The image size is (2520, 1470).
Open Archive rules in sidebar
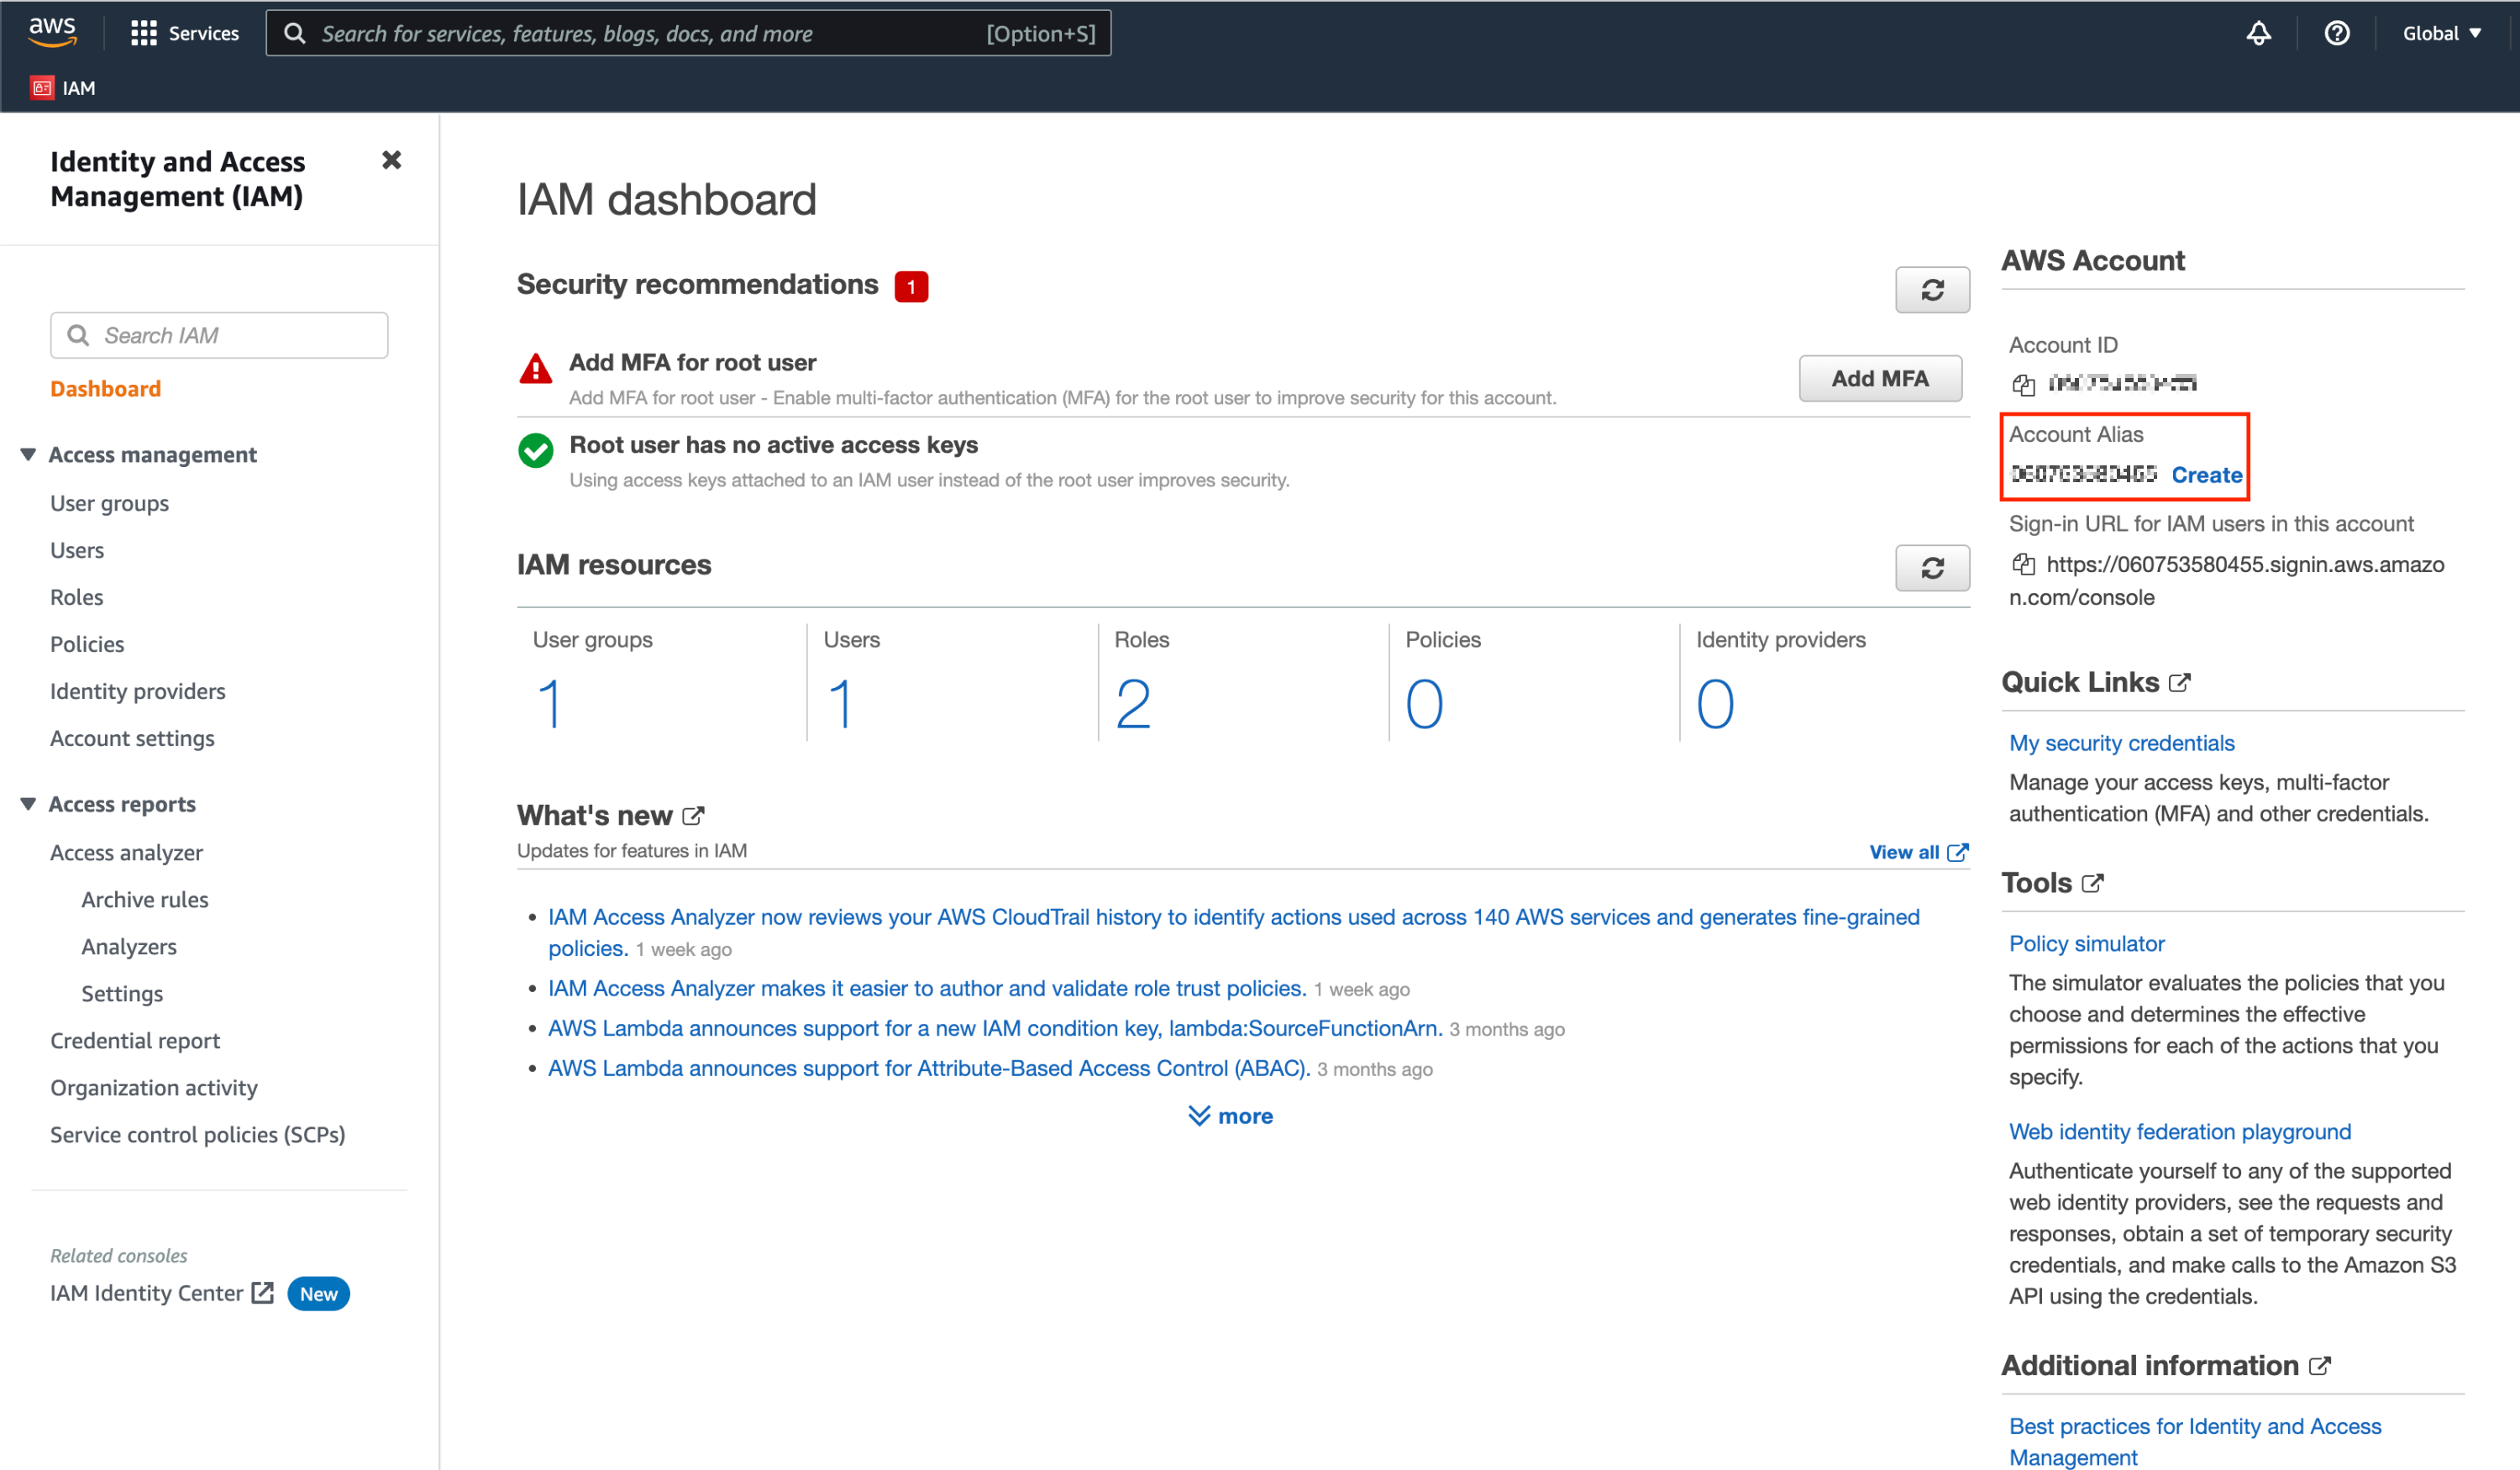[145, 900]
